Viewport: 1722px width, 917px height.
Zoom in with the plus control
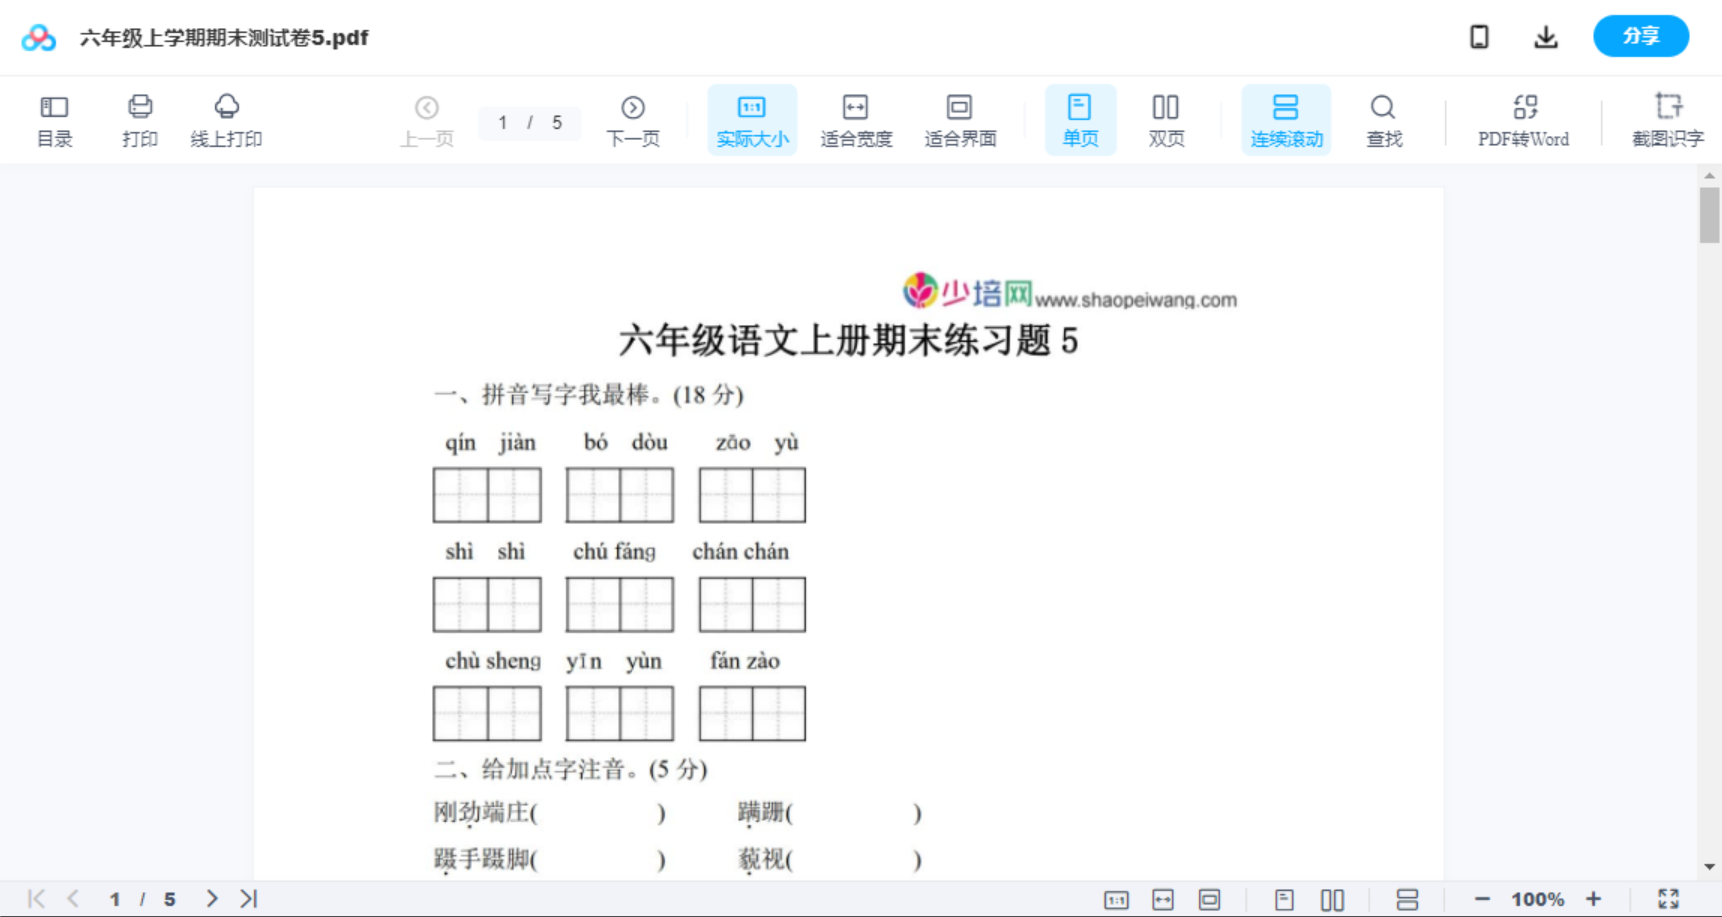click(x=1593, y=898)
